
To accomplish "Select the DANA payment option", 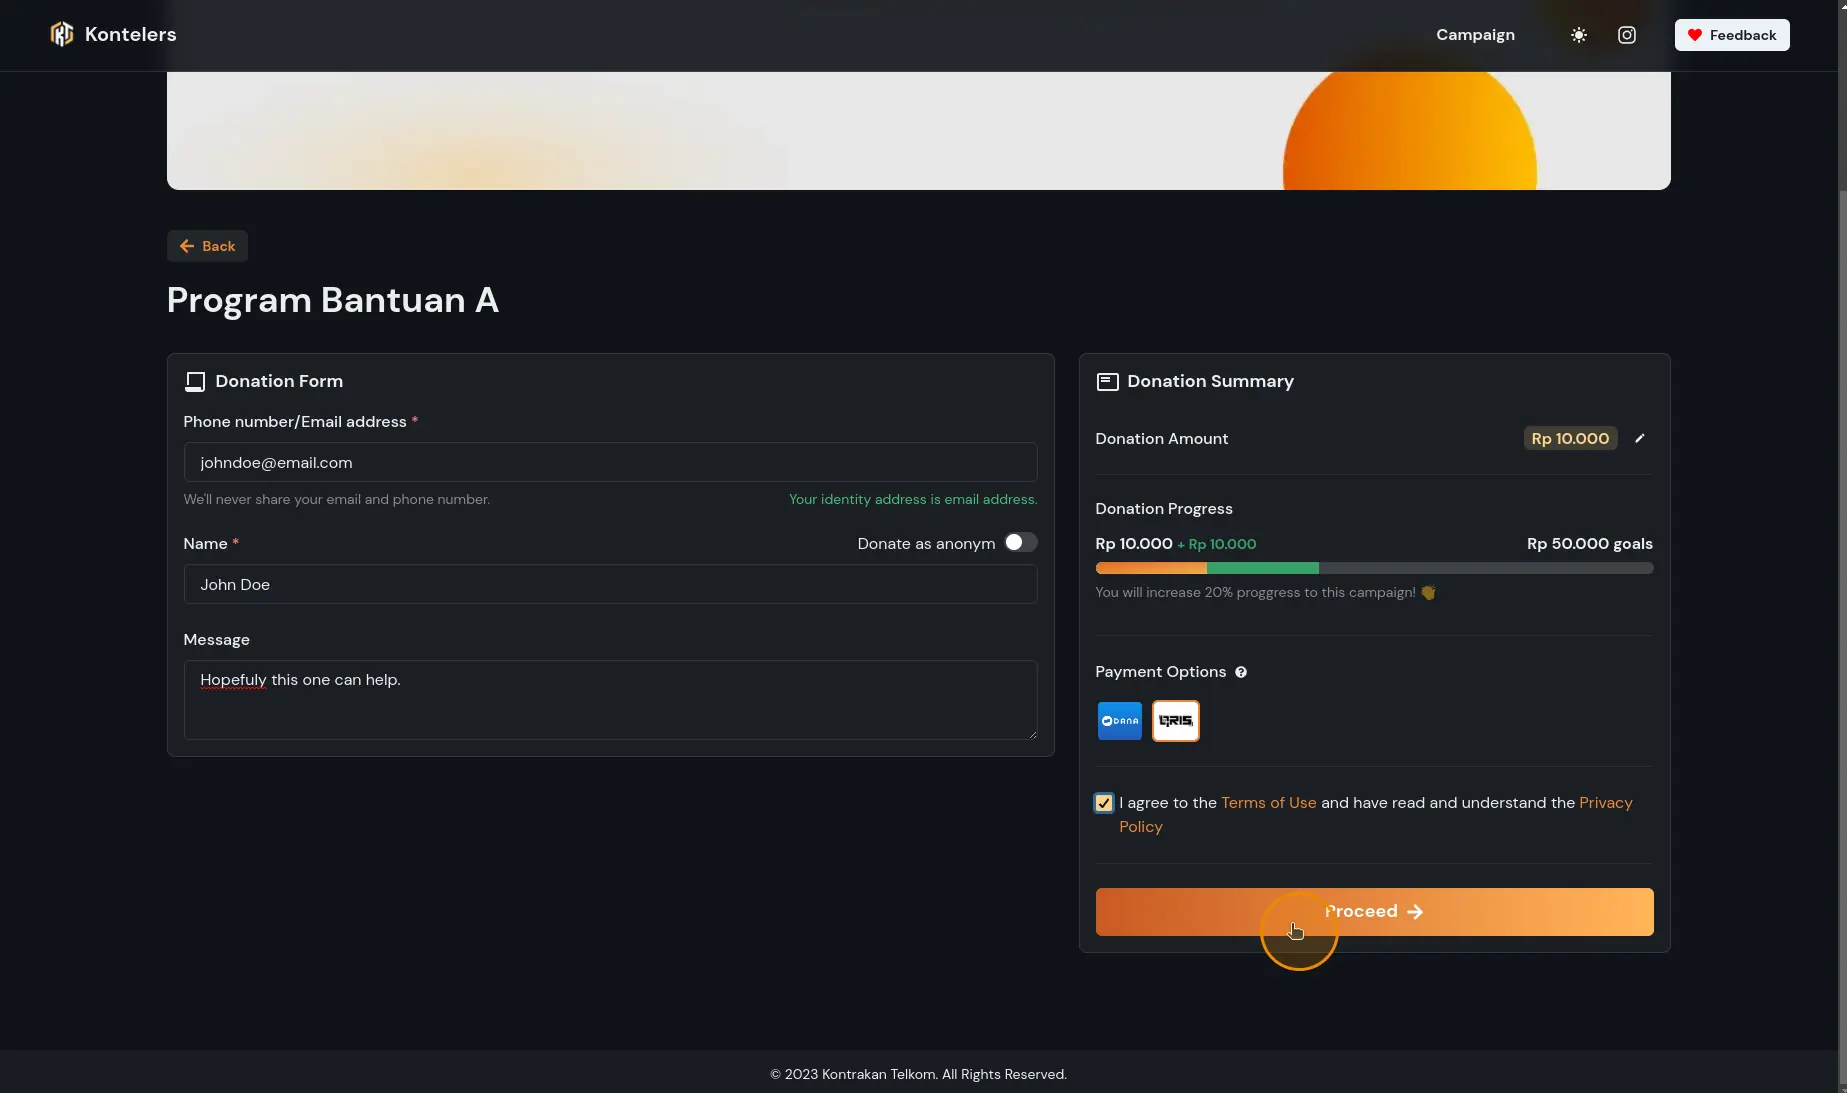I will point(1119,721).
